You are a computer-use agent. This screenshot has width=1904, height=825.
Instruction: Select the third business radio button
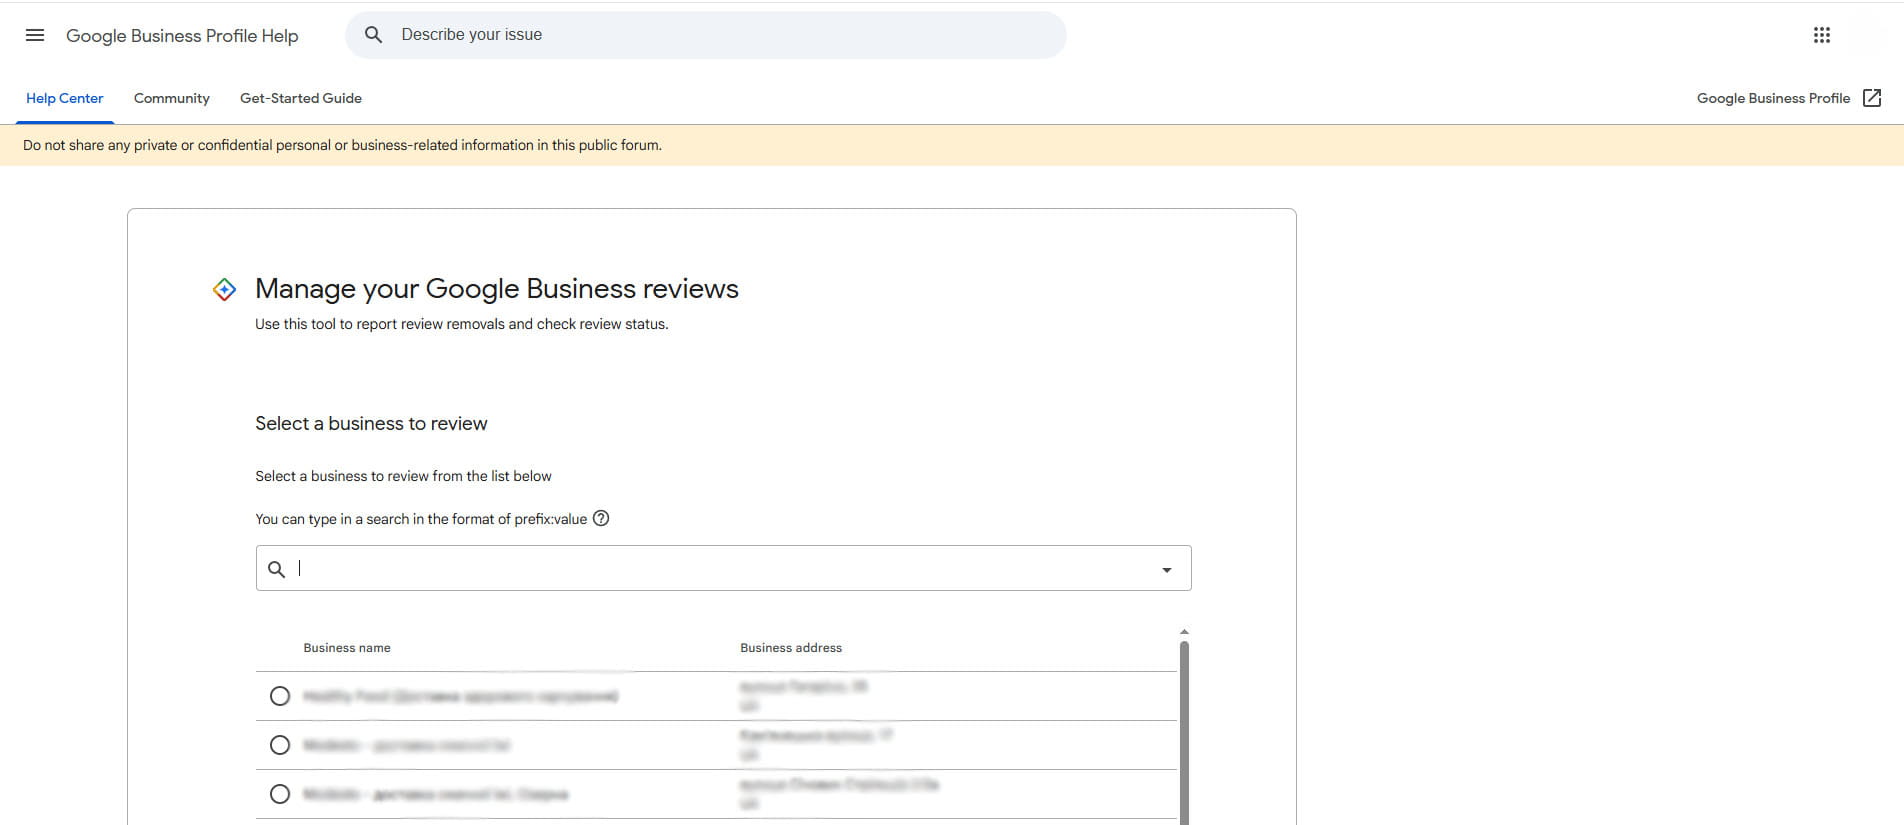pyautogui.click(x=280, y=794)
